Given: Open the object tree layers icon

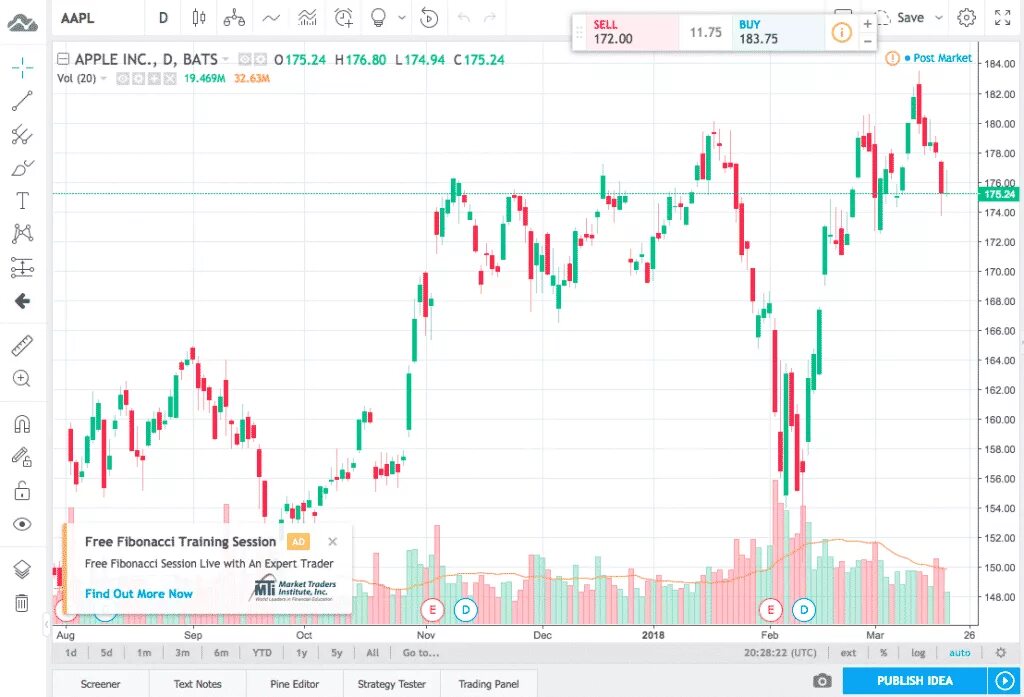Looking at the screenshot, I should tap(22, 569).
